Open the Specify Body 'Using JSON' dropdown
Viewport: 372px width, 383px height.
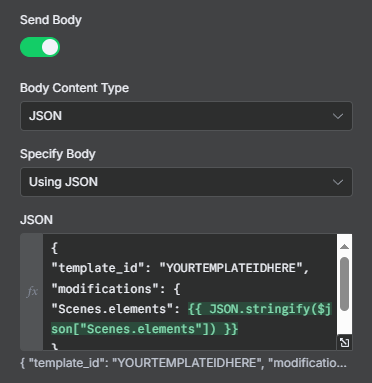pos(186,182)
